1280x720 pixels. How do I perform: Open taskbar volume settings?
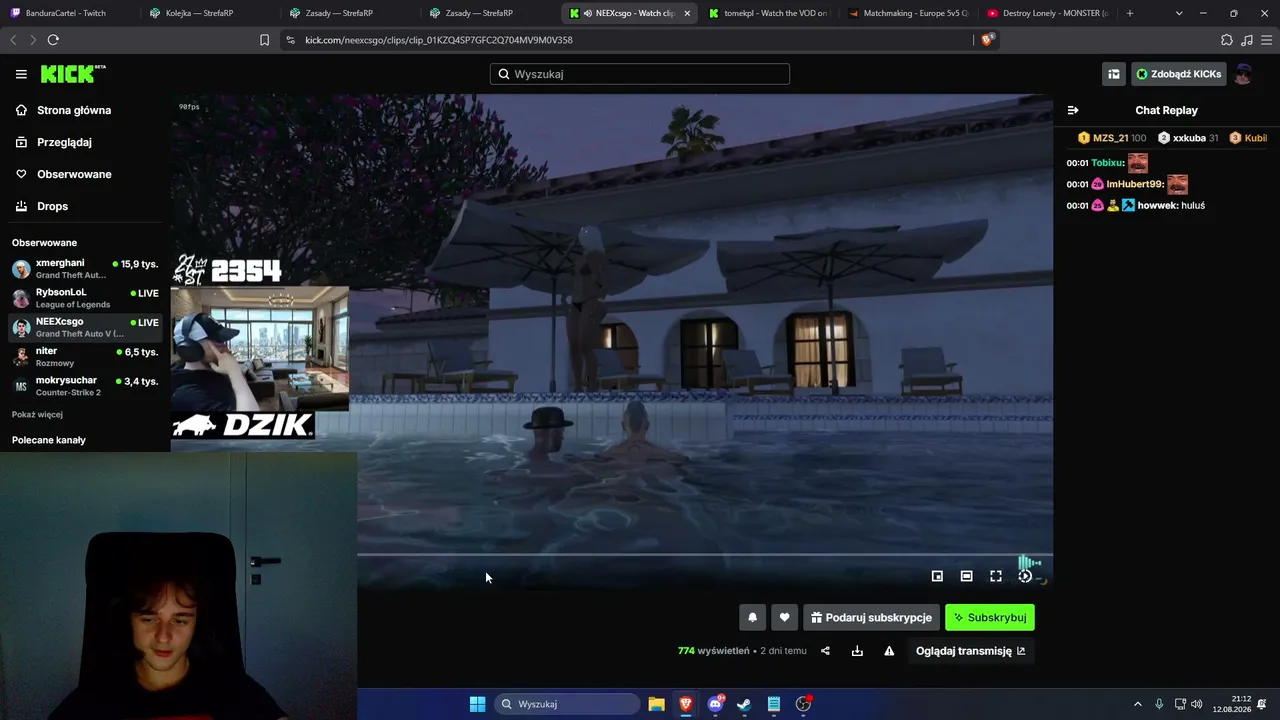(1197, 704)
